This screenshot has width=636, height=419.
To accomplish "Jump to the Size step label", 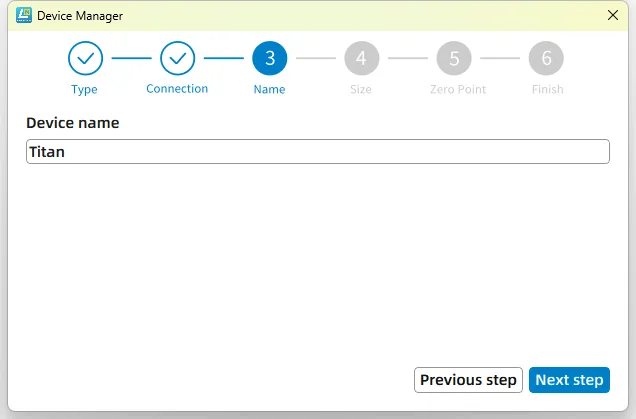I will (x=361, y=89).
